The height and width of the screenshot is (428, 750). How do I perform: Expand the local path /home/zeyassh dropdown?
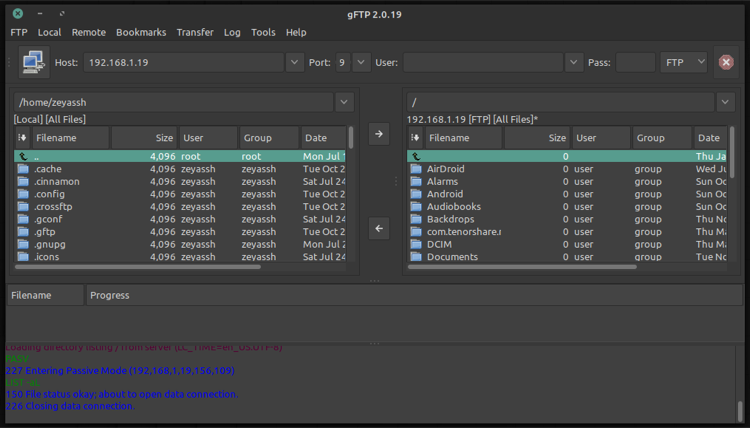tap(344, 102)
